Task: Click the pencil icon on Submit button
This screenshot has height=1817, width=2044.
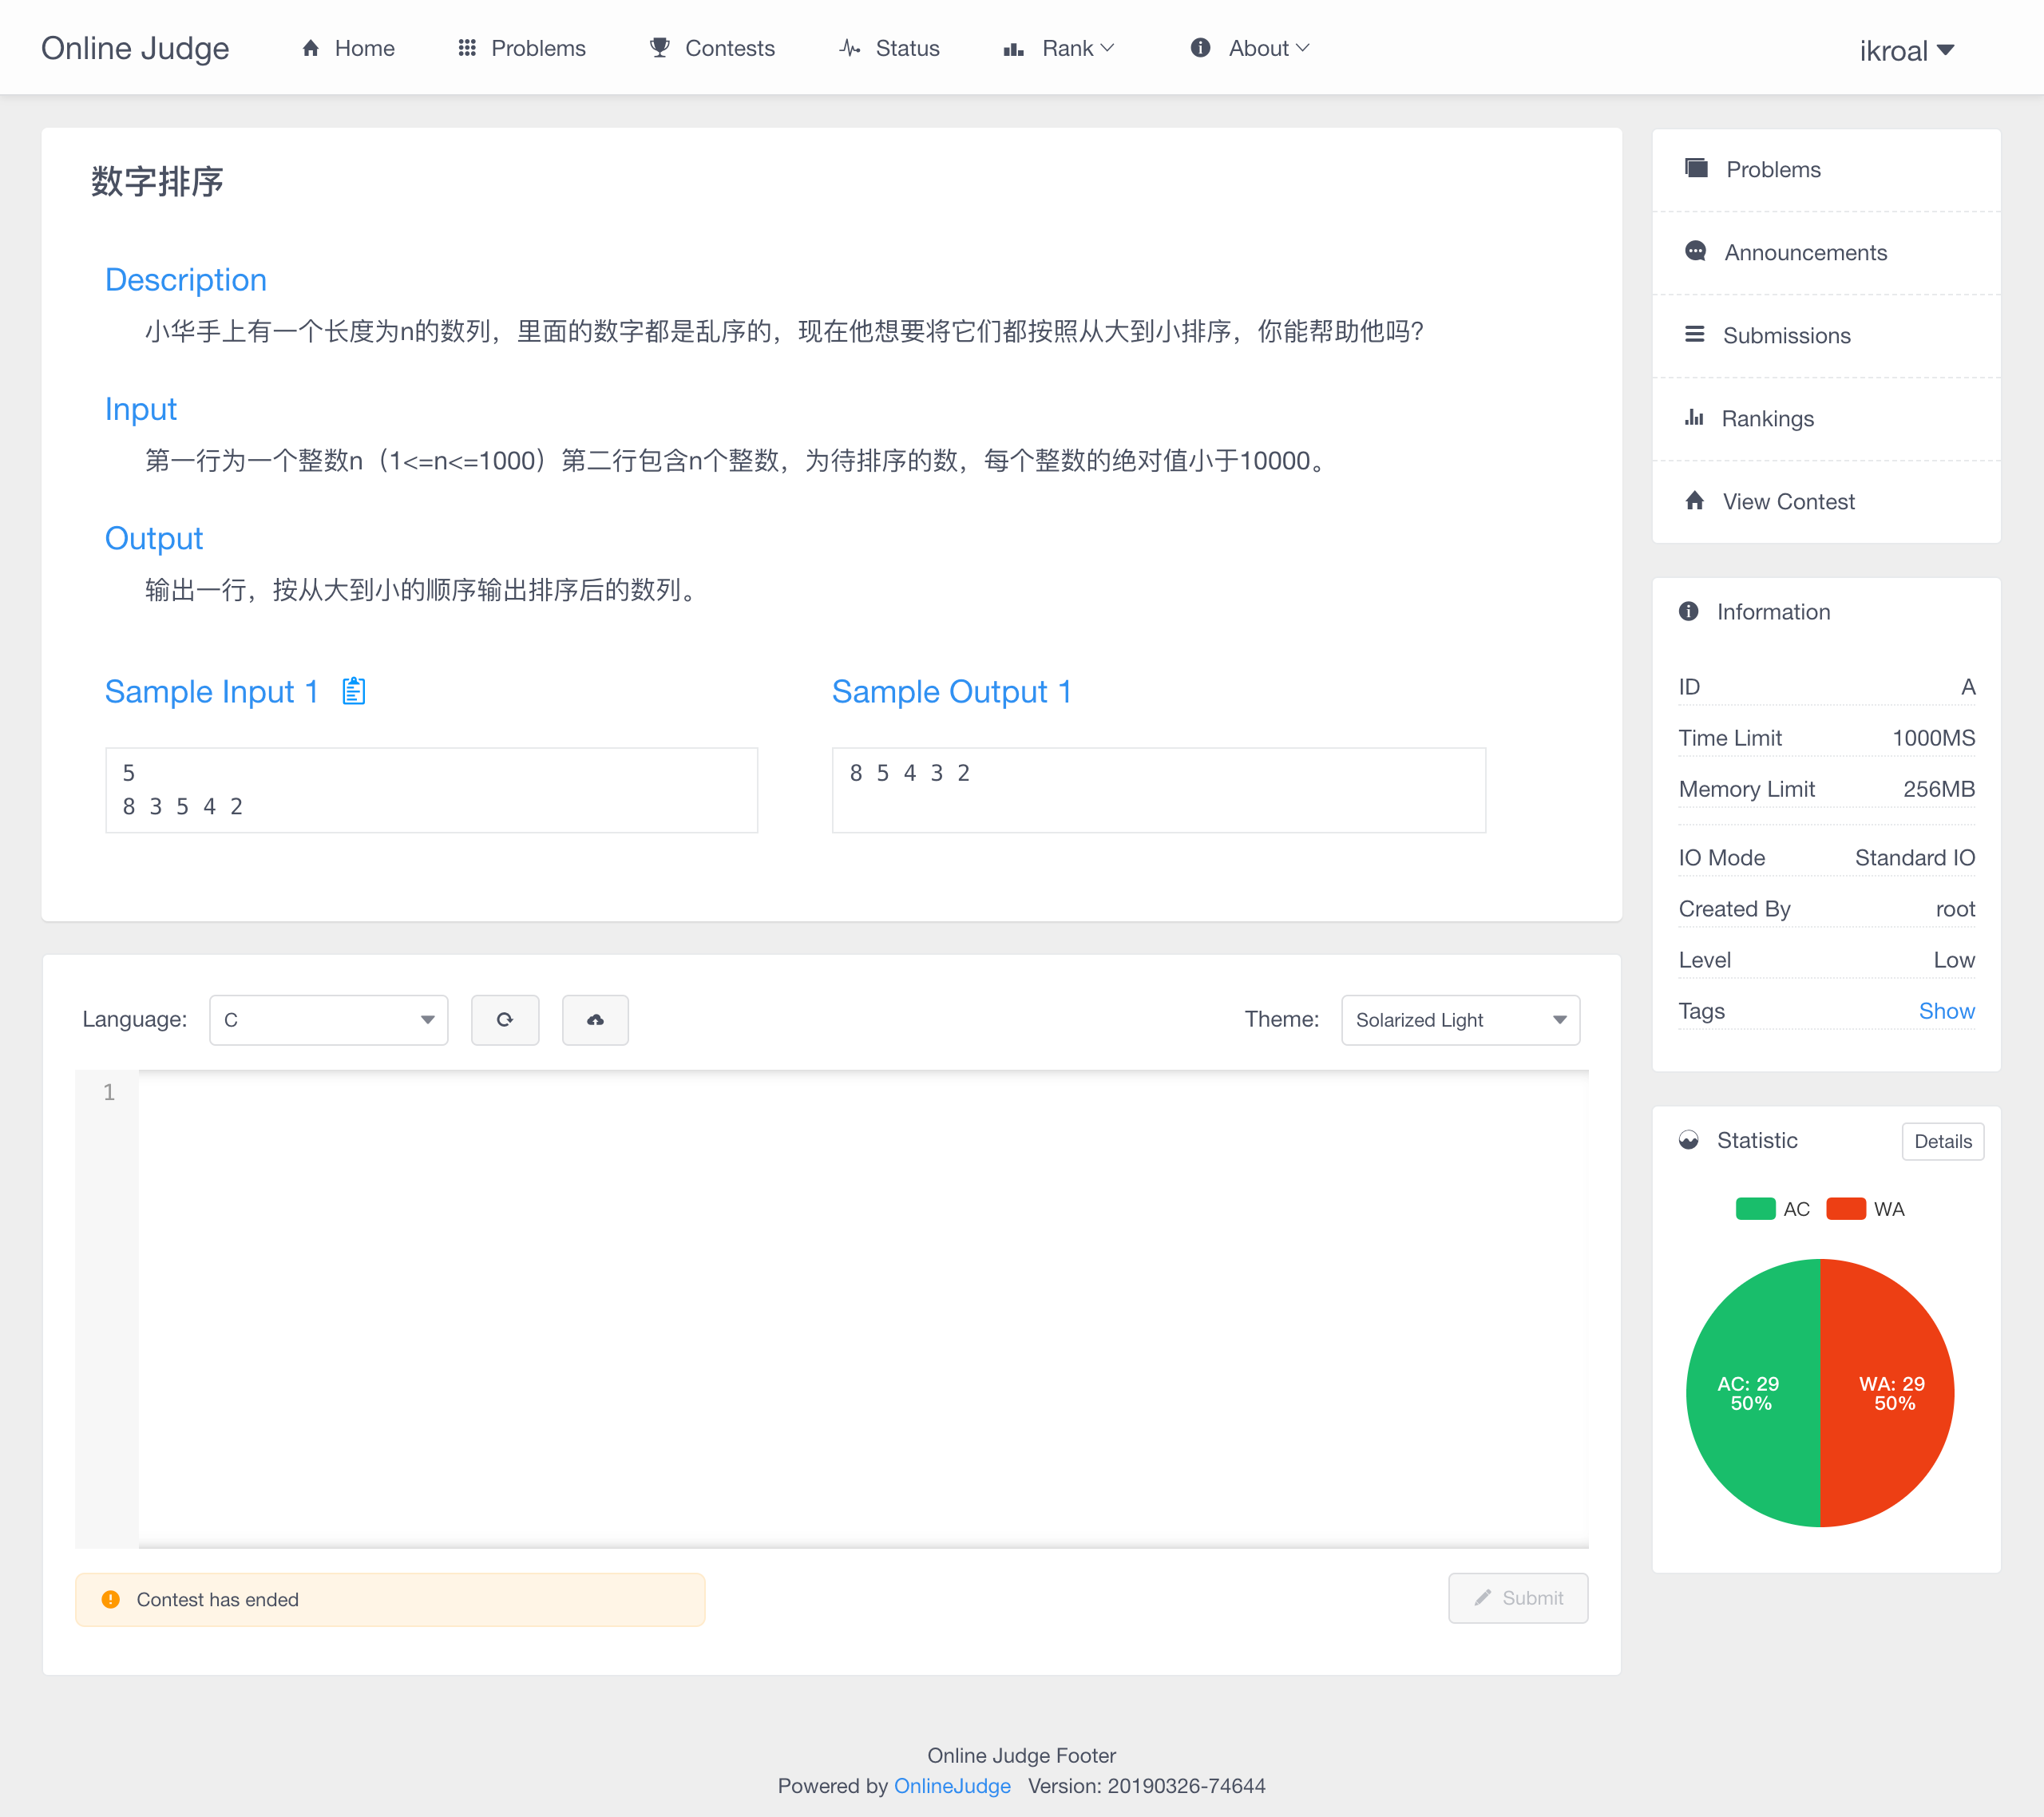Action: click(x=1482, y=1597)
